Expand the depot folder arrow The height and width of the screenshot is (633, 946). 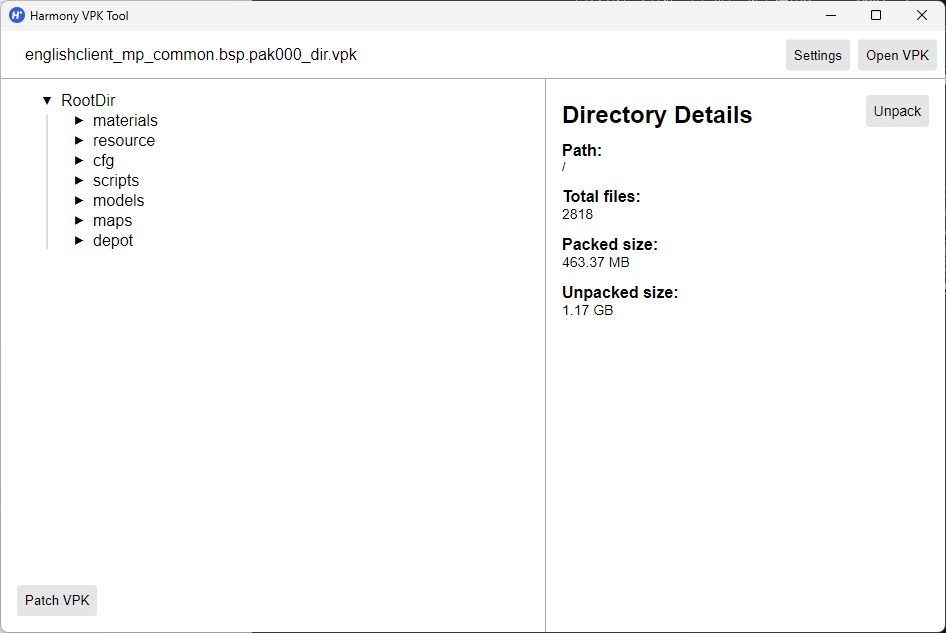point(79,241)
